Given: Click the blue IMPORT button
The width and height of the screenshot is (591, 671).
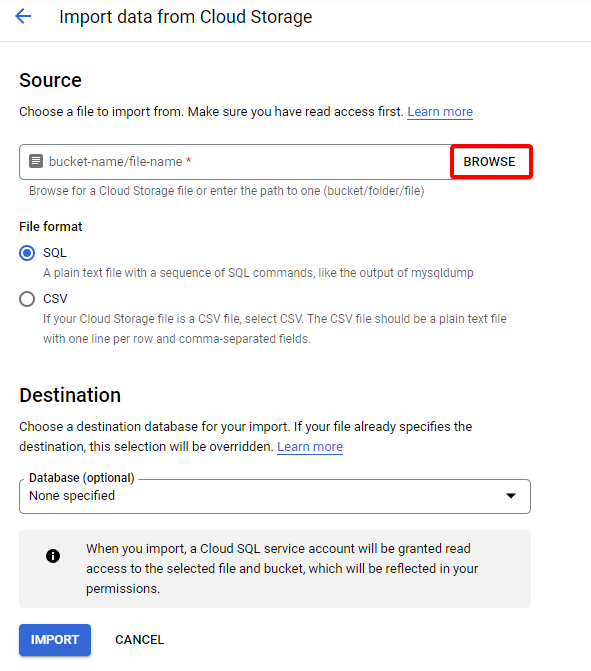Looking at the screenshot, I should 55,640.
